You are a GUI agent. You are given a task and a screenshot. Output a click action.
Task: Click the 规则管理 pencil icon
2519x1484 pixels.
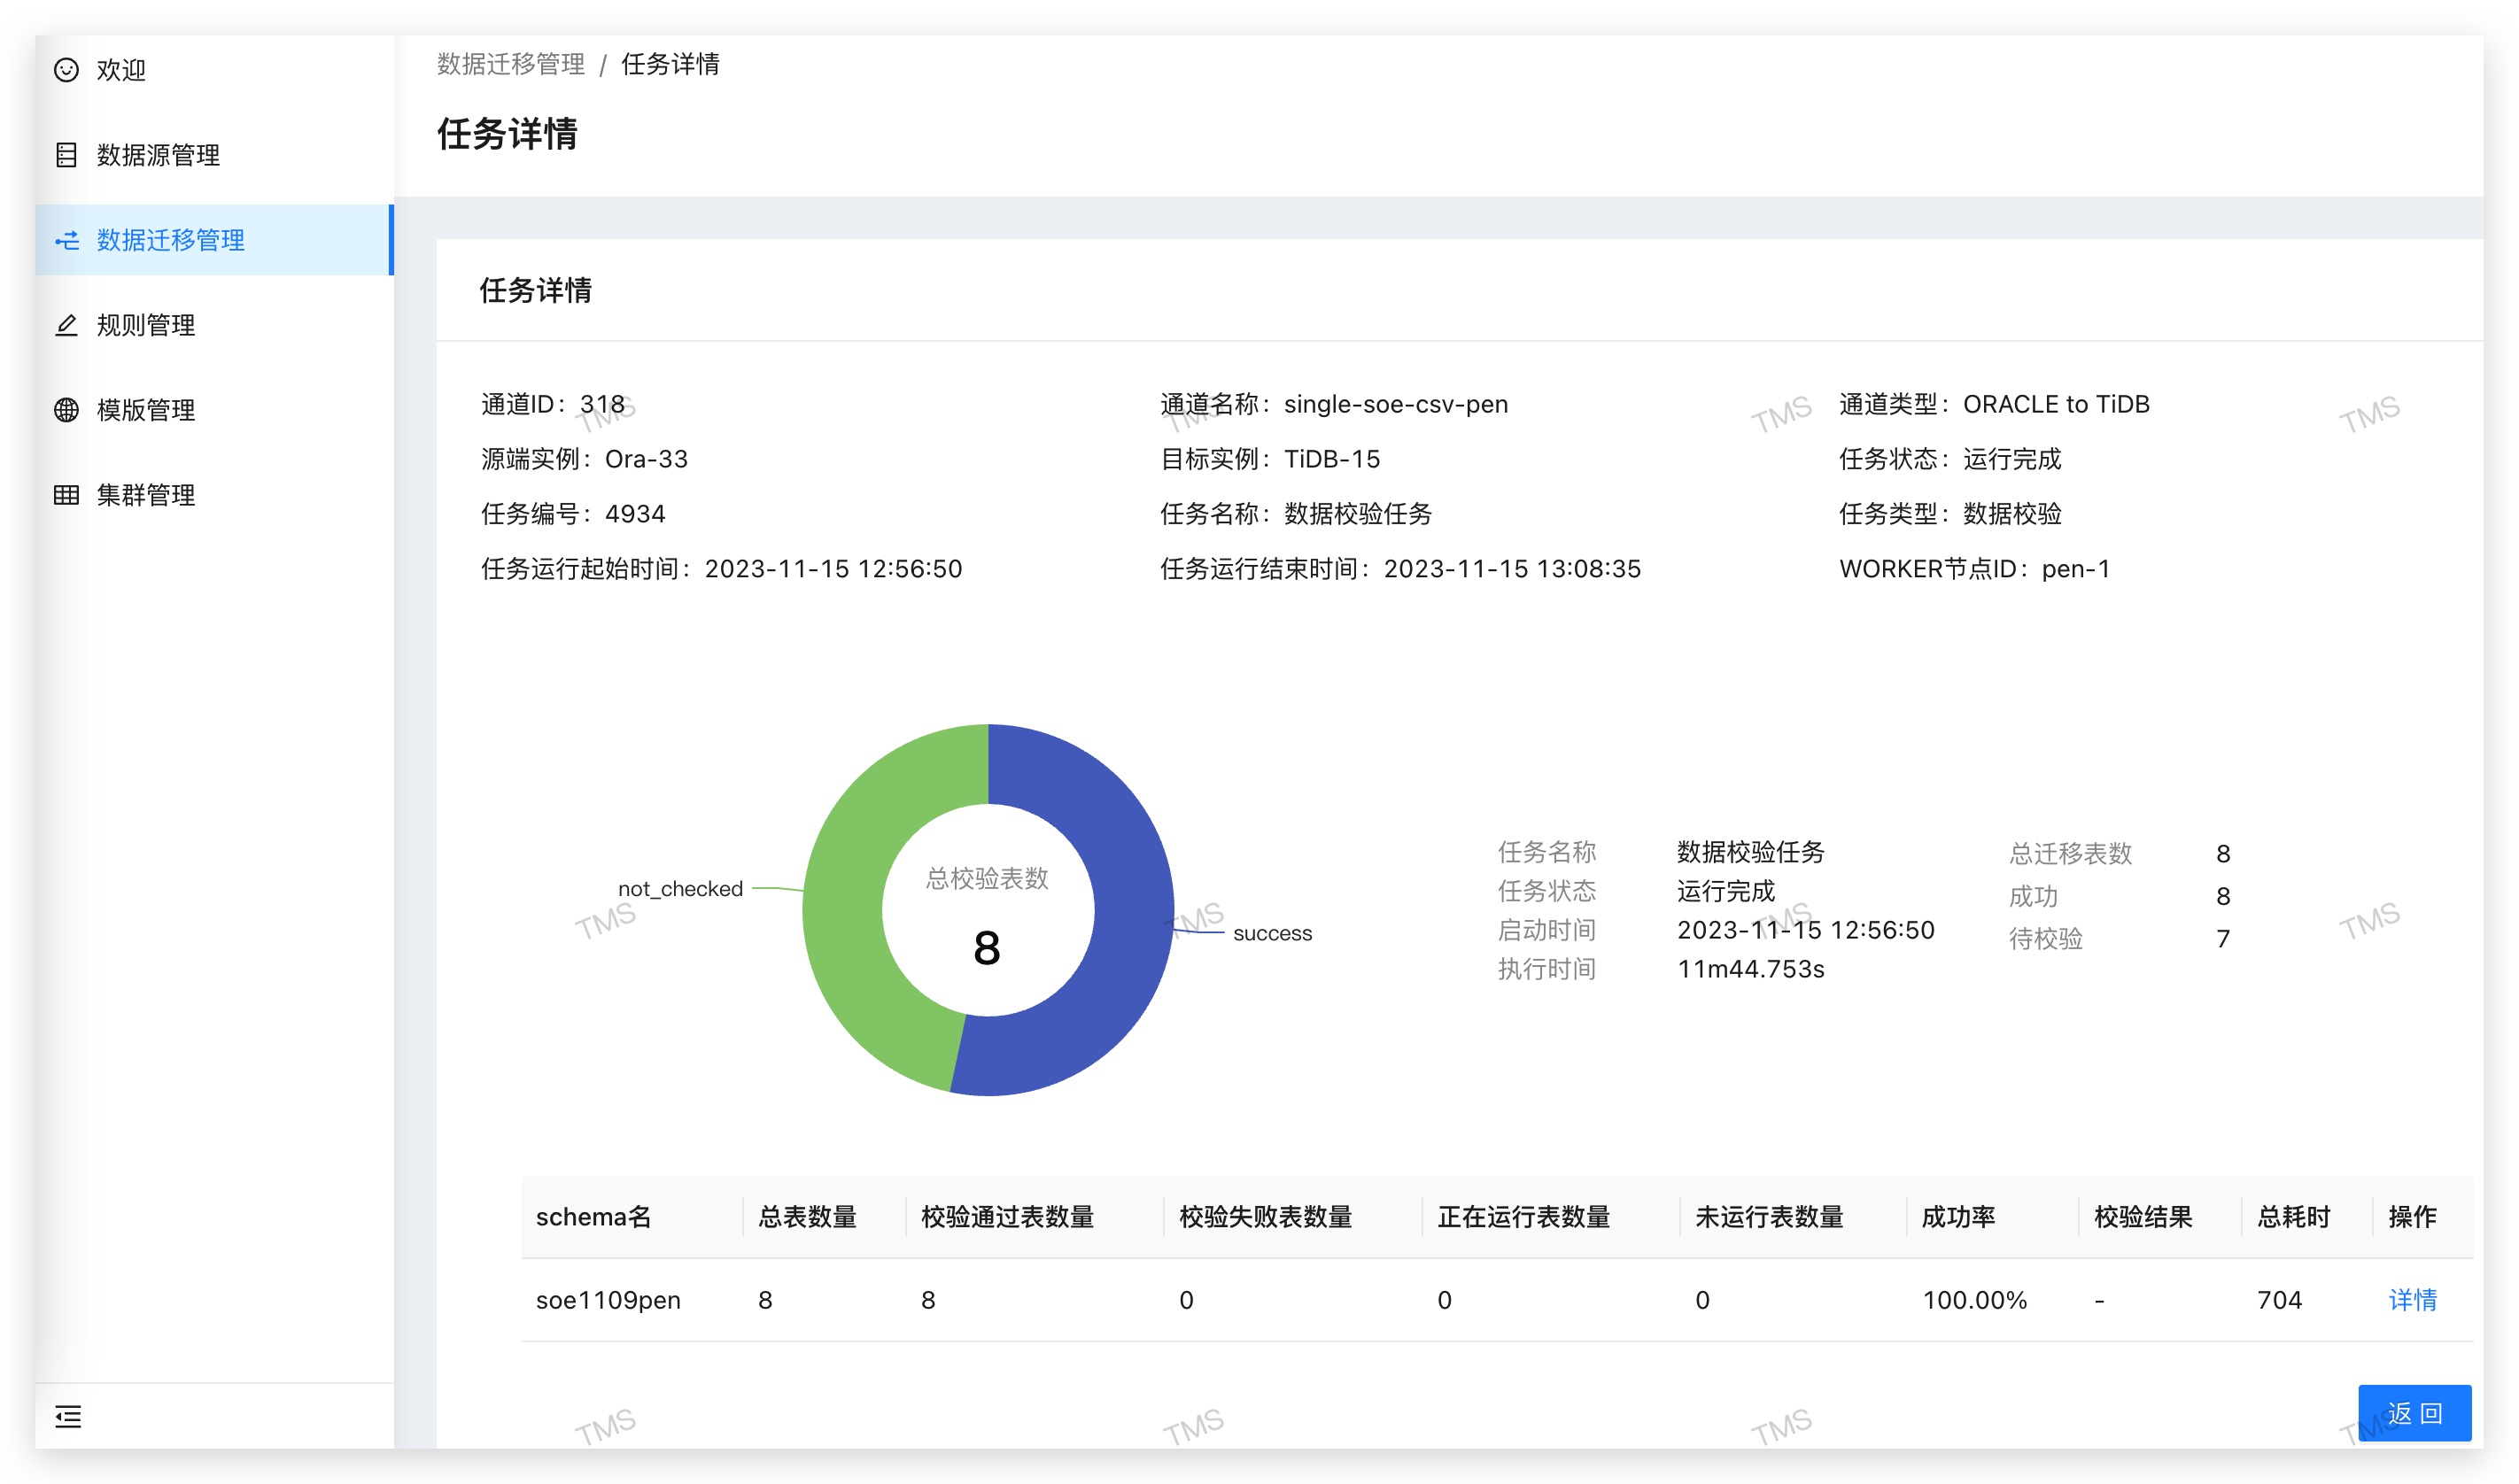[66, 325]
